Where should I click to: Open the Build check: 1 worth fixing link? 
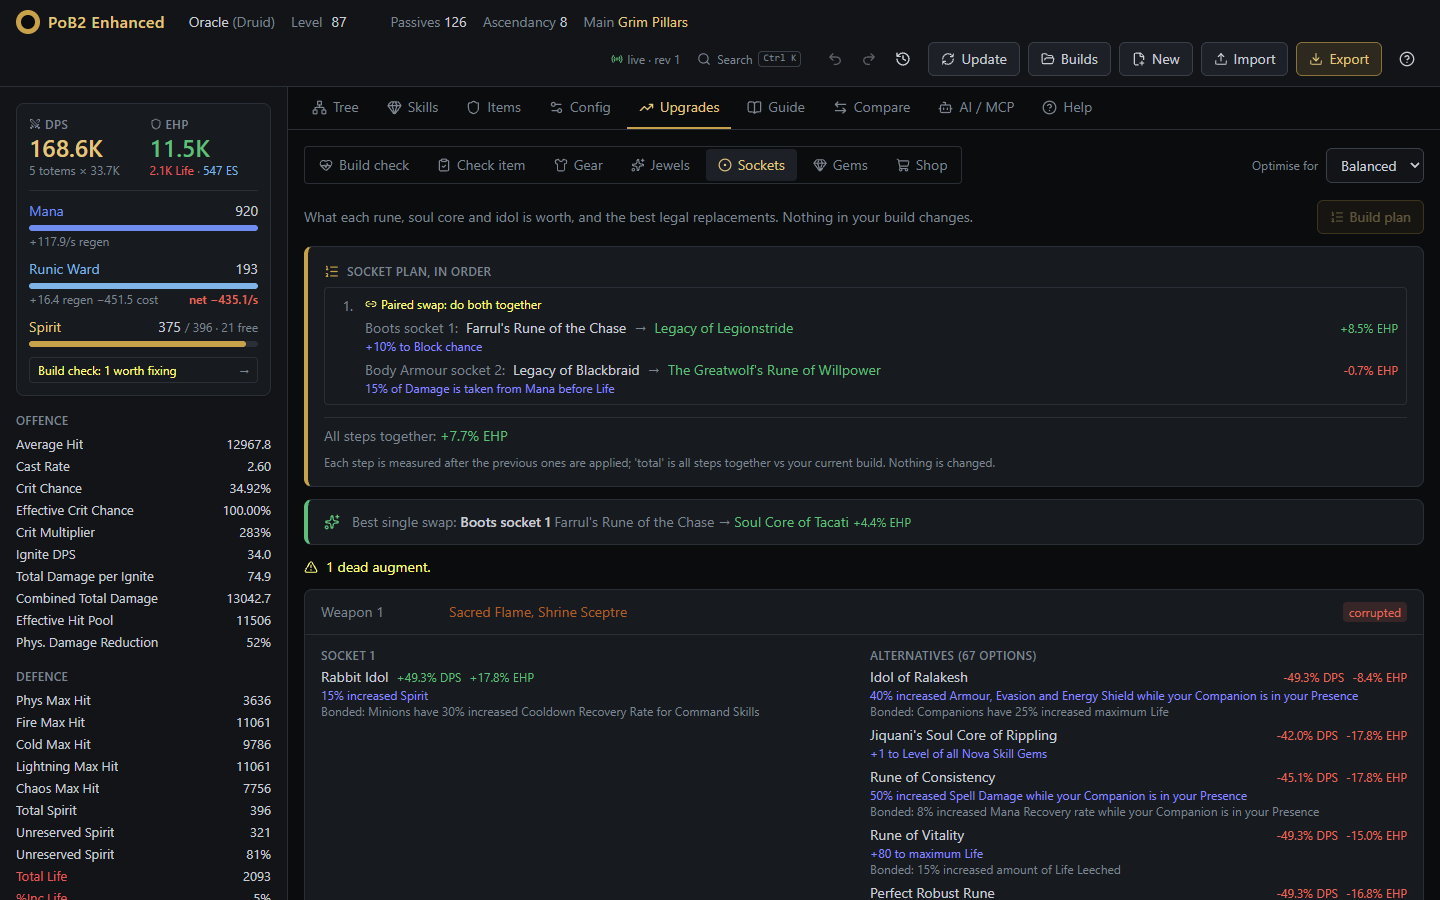[x=143, y=370]
